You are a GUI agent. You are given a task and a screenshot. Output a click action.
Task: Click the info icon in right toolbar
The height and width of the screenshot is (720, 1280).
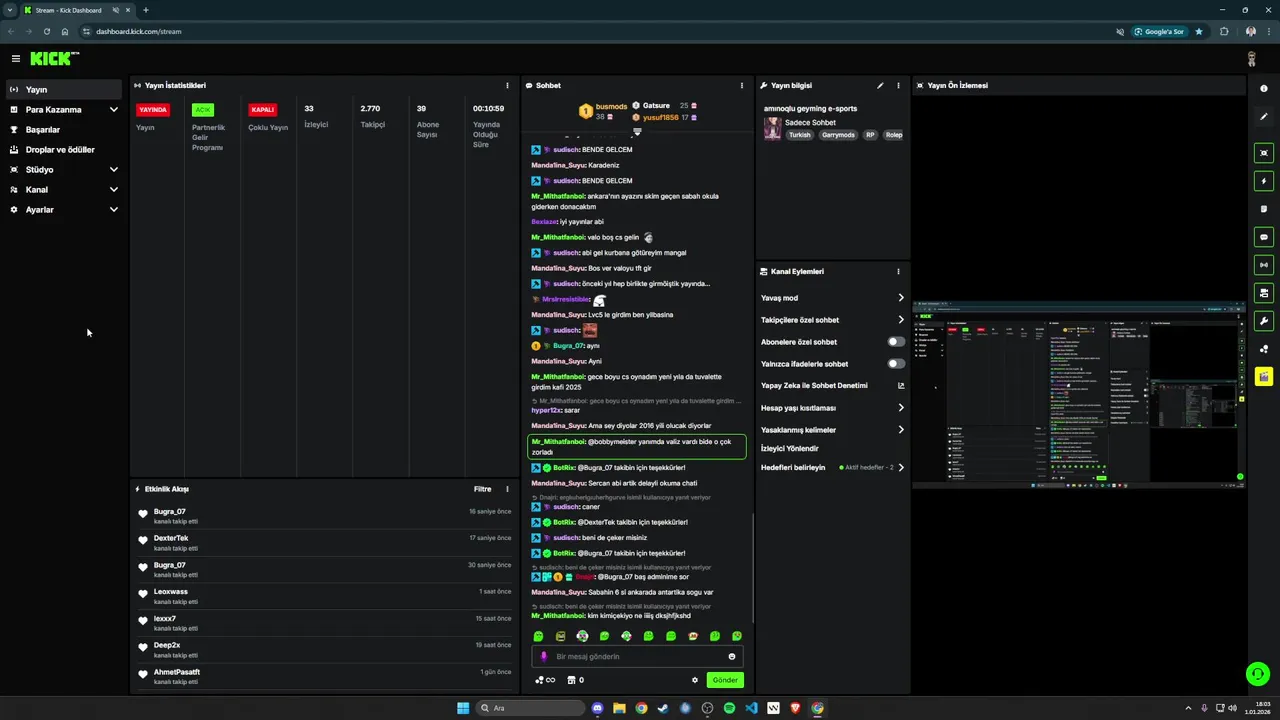pos(1264,89)
